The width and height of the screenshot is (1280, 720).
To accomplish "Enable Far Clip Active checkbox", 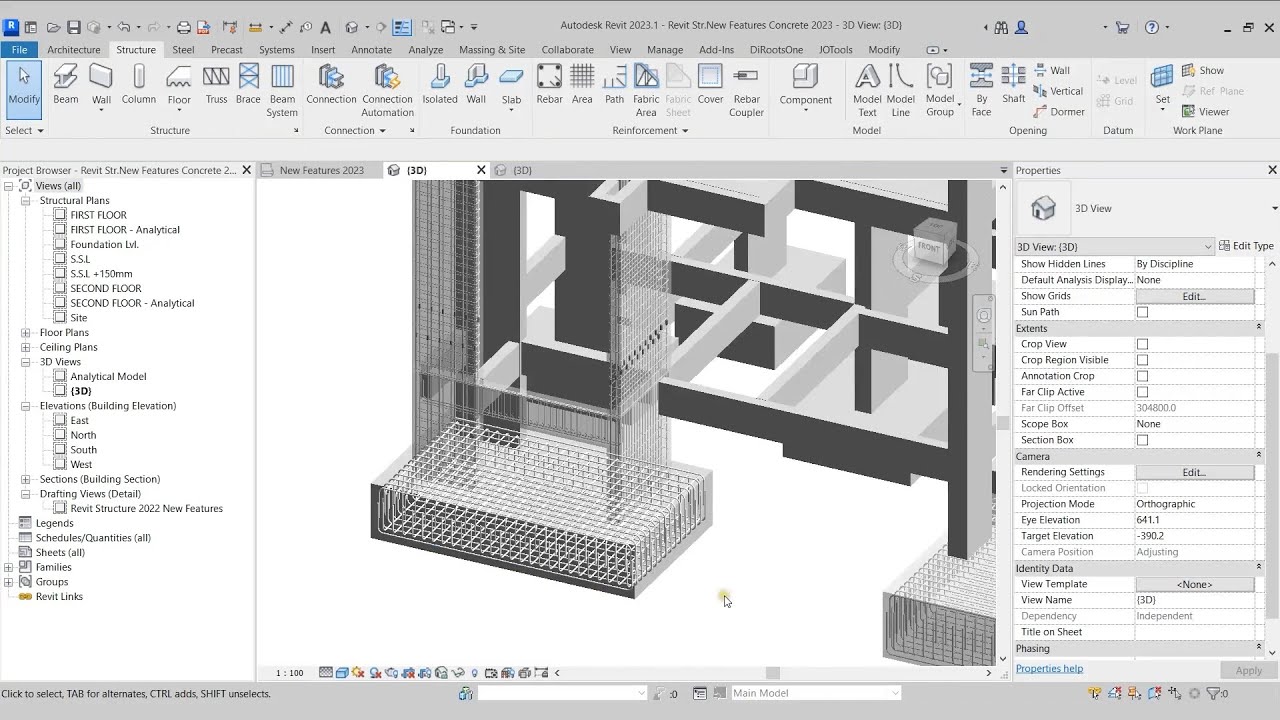I will click(1142, 392).
